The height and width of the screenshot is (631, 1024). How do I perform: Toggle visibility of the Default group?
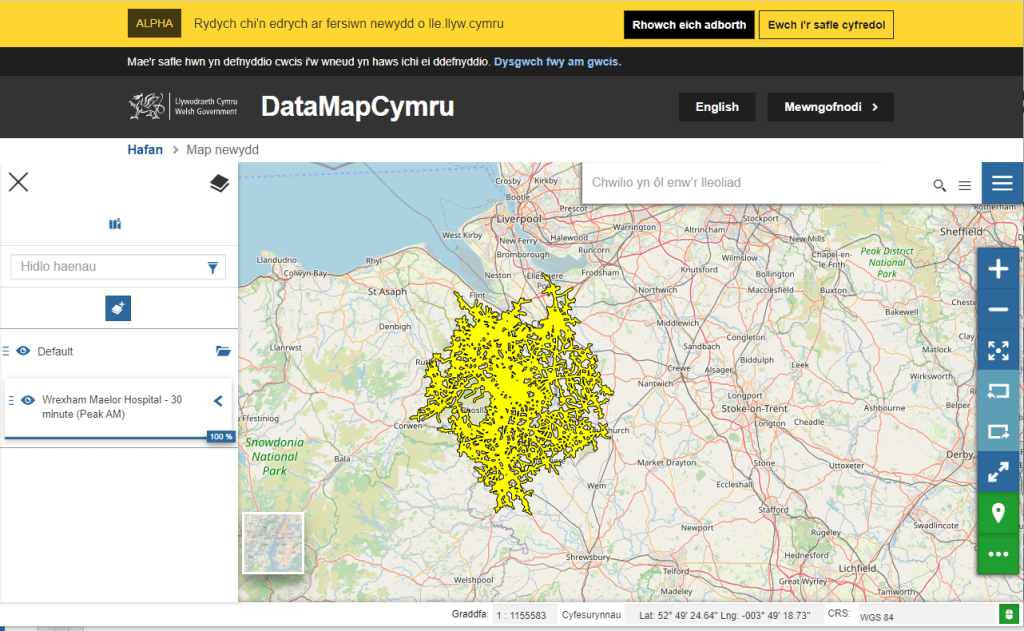tap(23, 351)
